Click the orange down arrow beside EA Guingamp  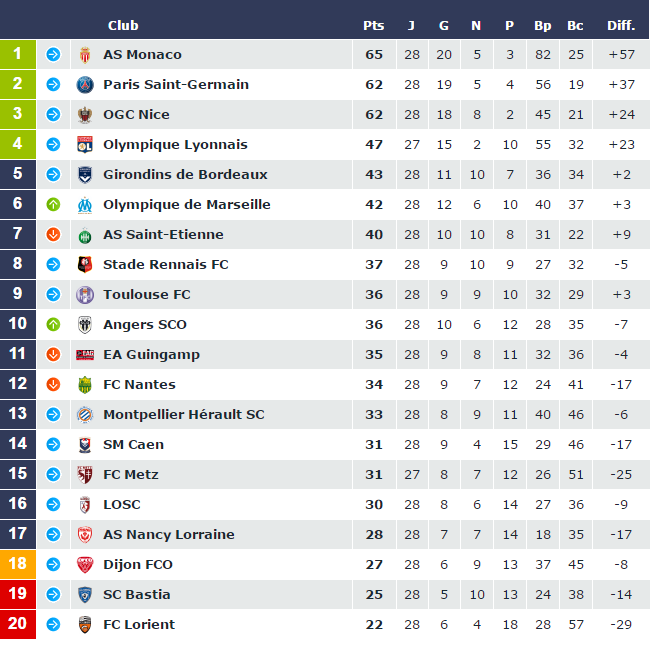click(x=53, y=355)
